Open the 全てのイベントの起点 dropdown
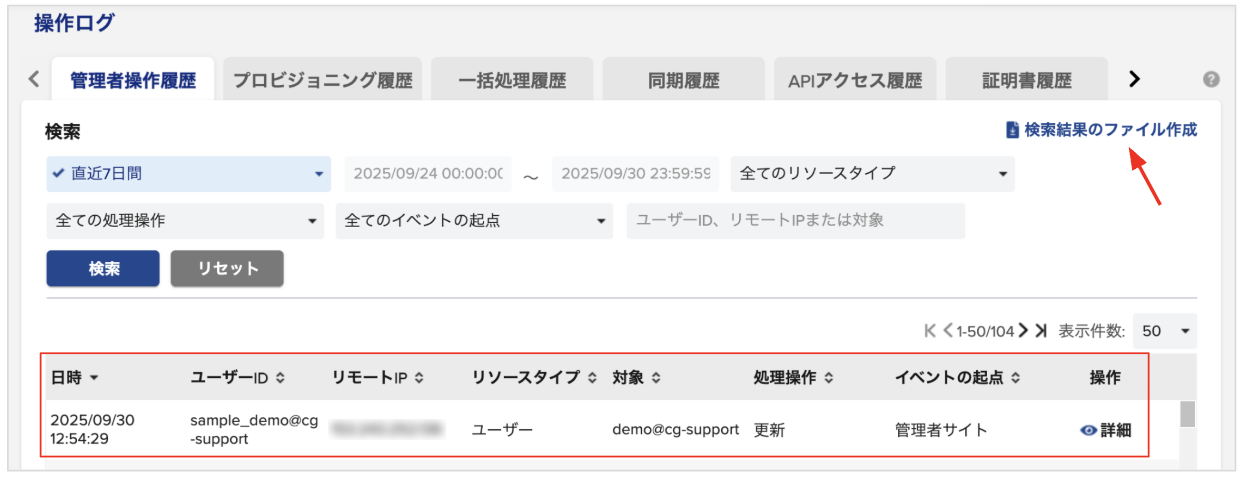Screen dimensions: 1244x478 coord(474,221)
